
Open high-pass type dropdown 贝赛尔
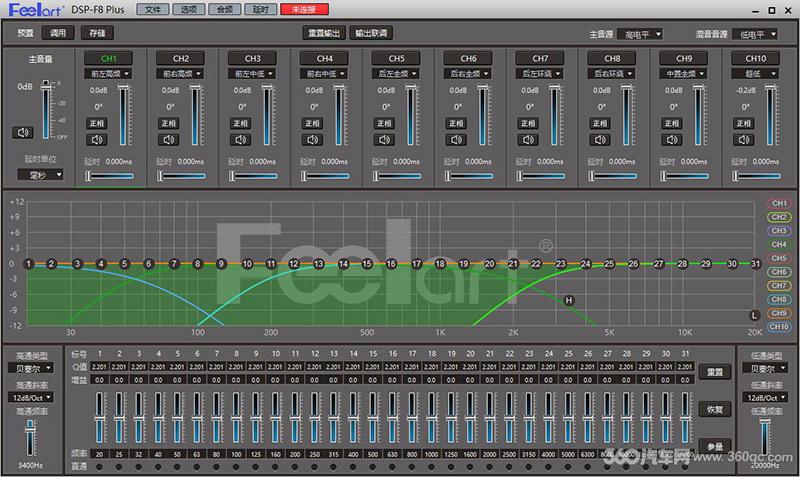[31, 368]
